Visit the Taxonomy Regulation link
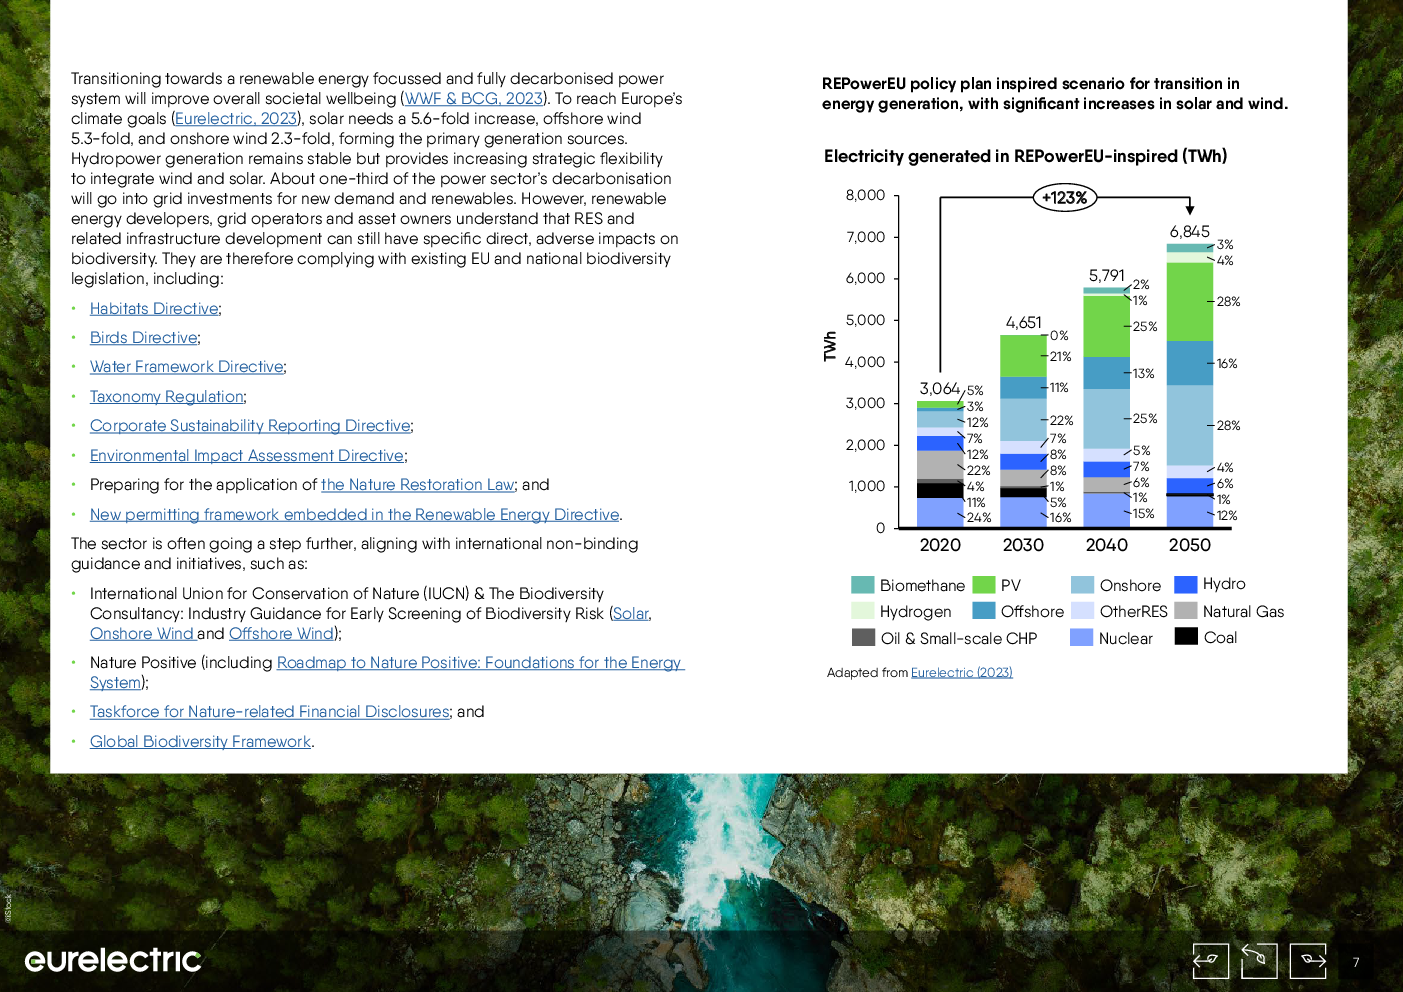 click(167, 397)
